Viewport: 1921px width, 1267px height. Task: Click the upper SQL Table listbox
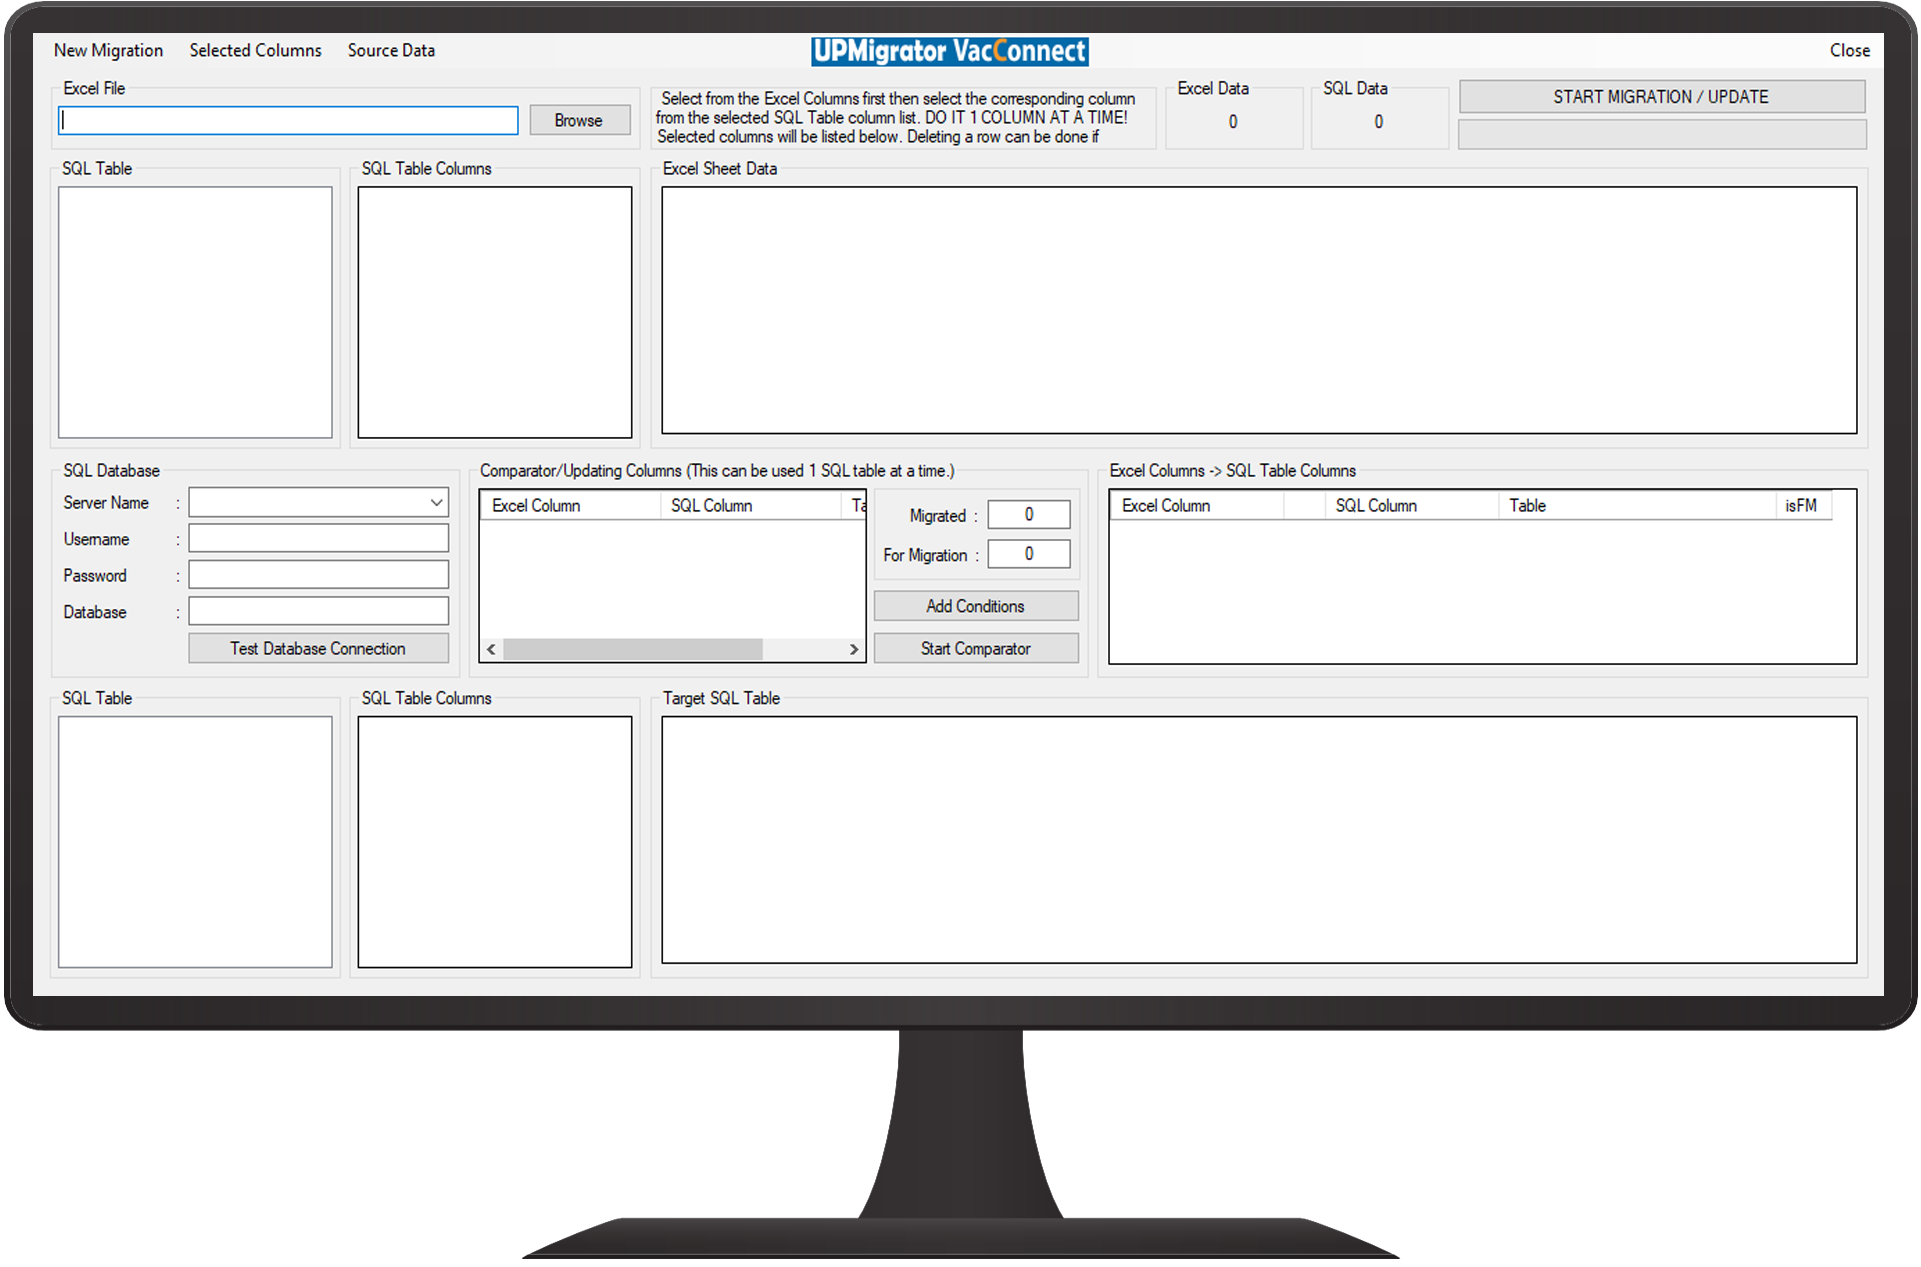(195, 312)
